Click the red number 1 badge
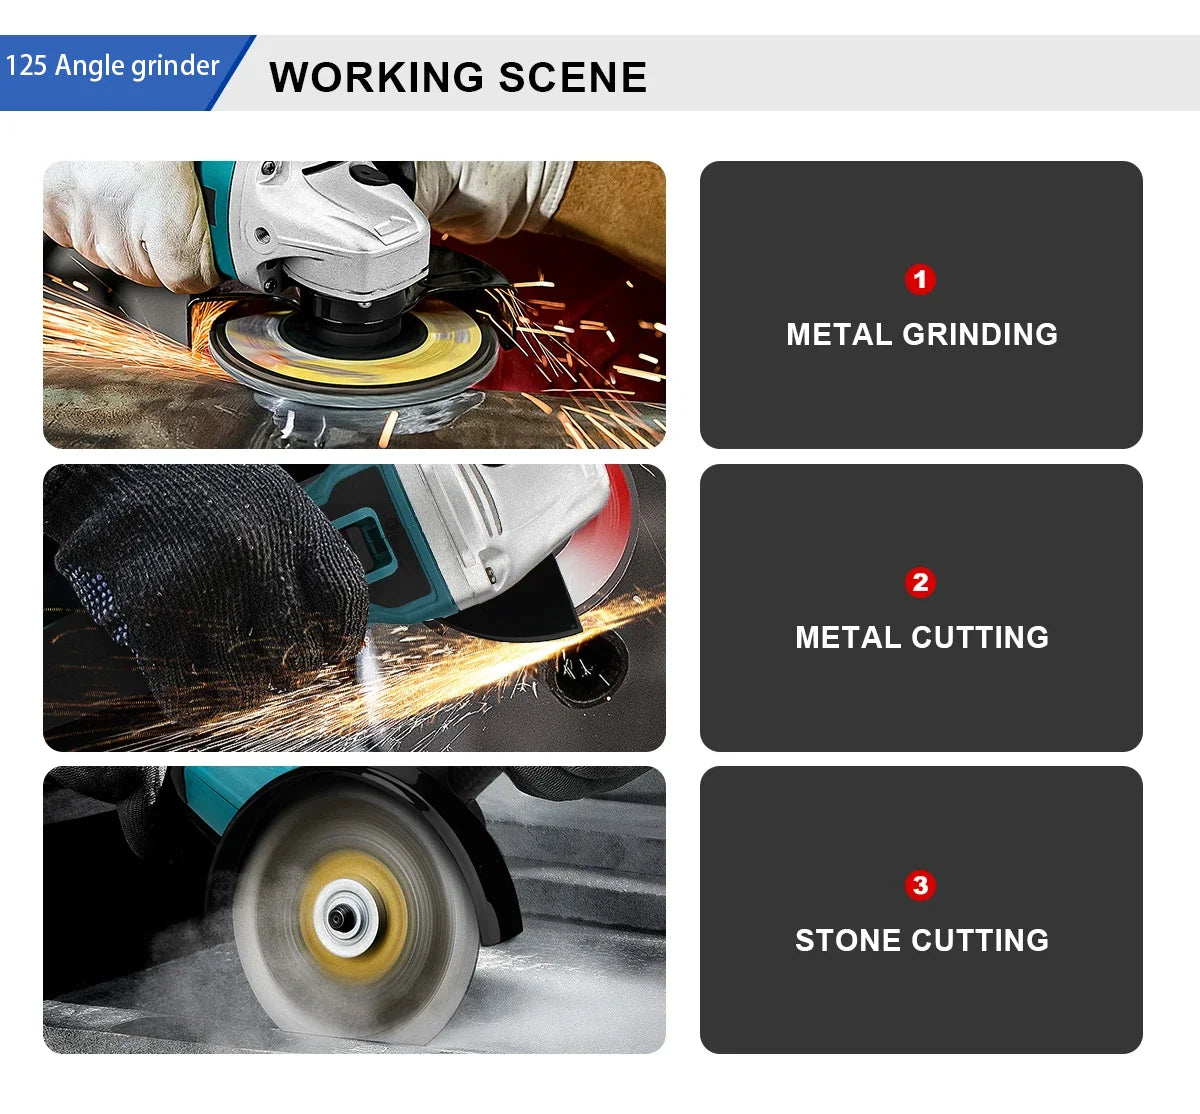 tap(920, 279)
